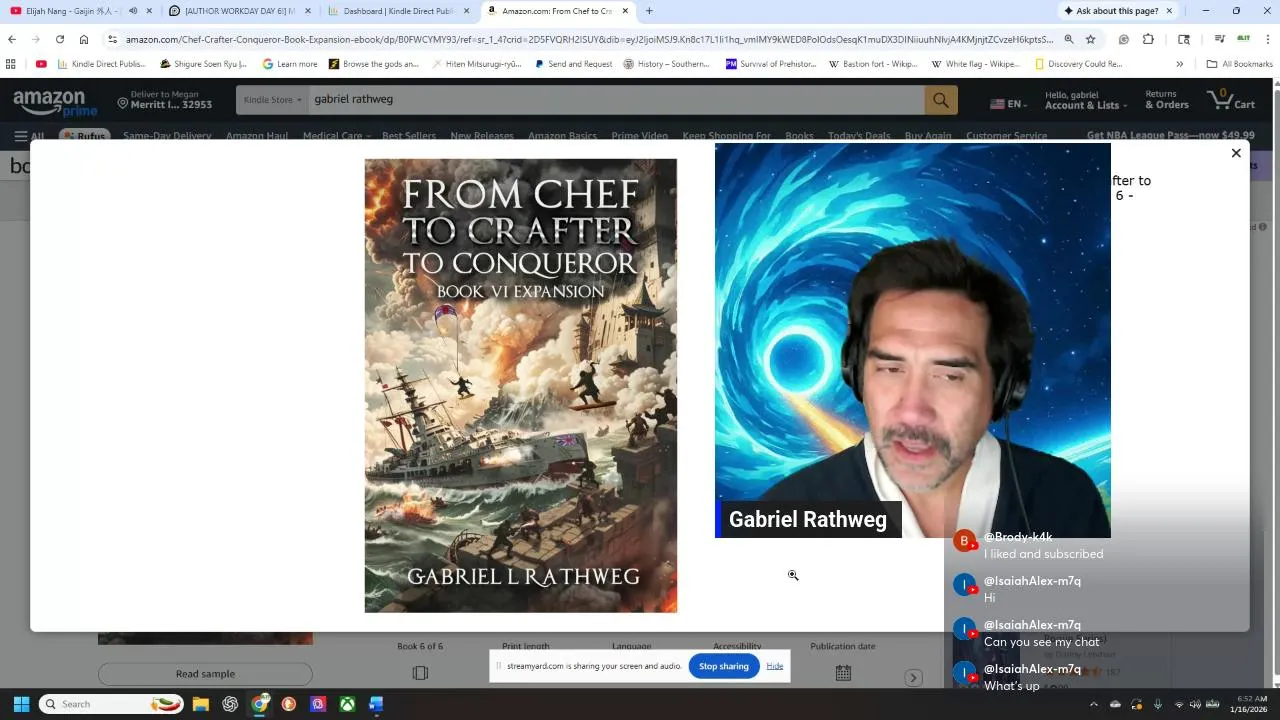Show hidden system tray icons
The image size is (1280, 720).
point(1094,704)
